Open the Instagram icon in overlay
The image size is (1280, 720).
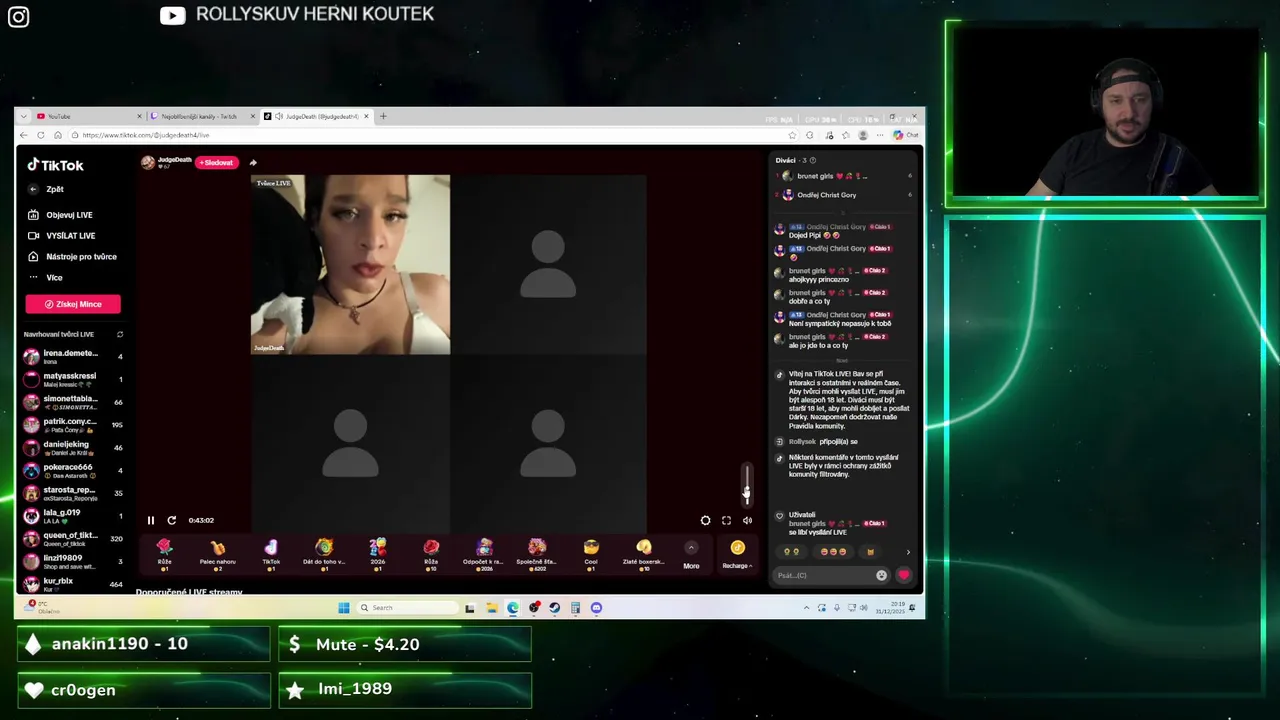(19, 17)
